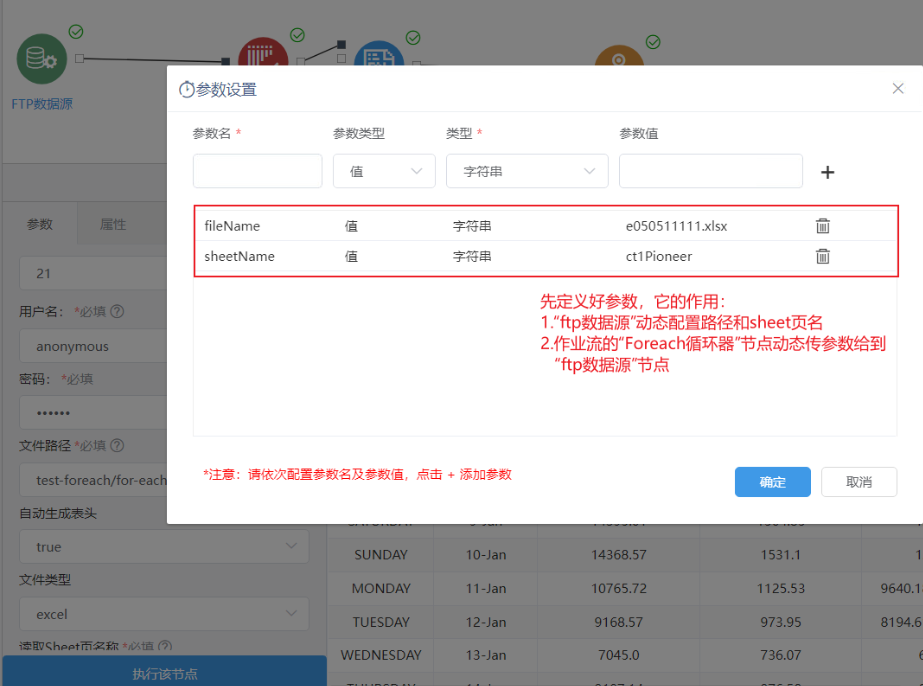Click the green check above red node
923x686 pixels.
pos(297,35)
